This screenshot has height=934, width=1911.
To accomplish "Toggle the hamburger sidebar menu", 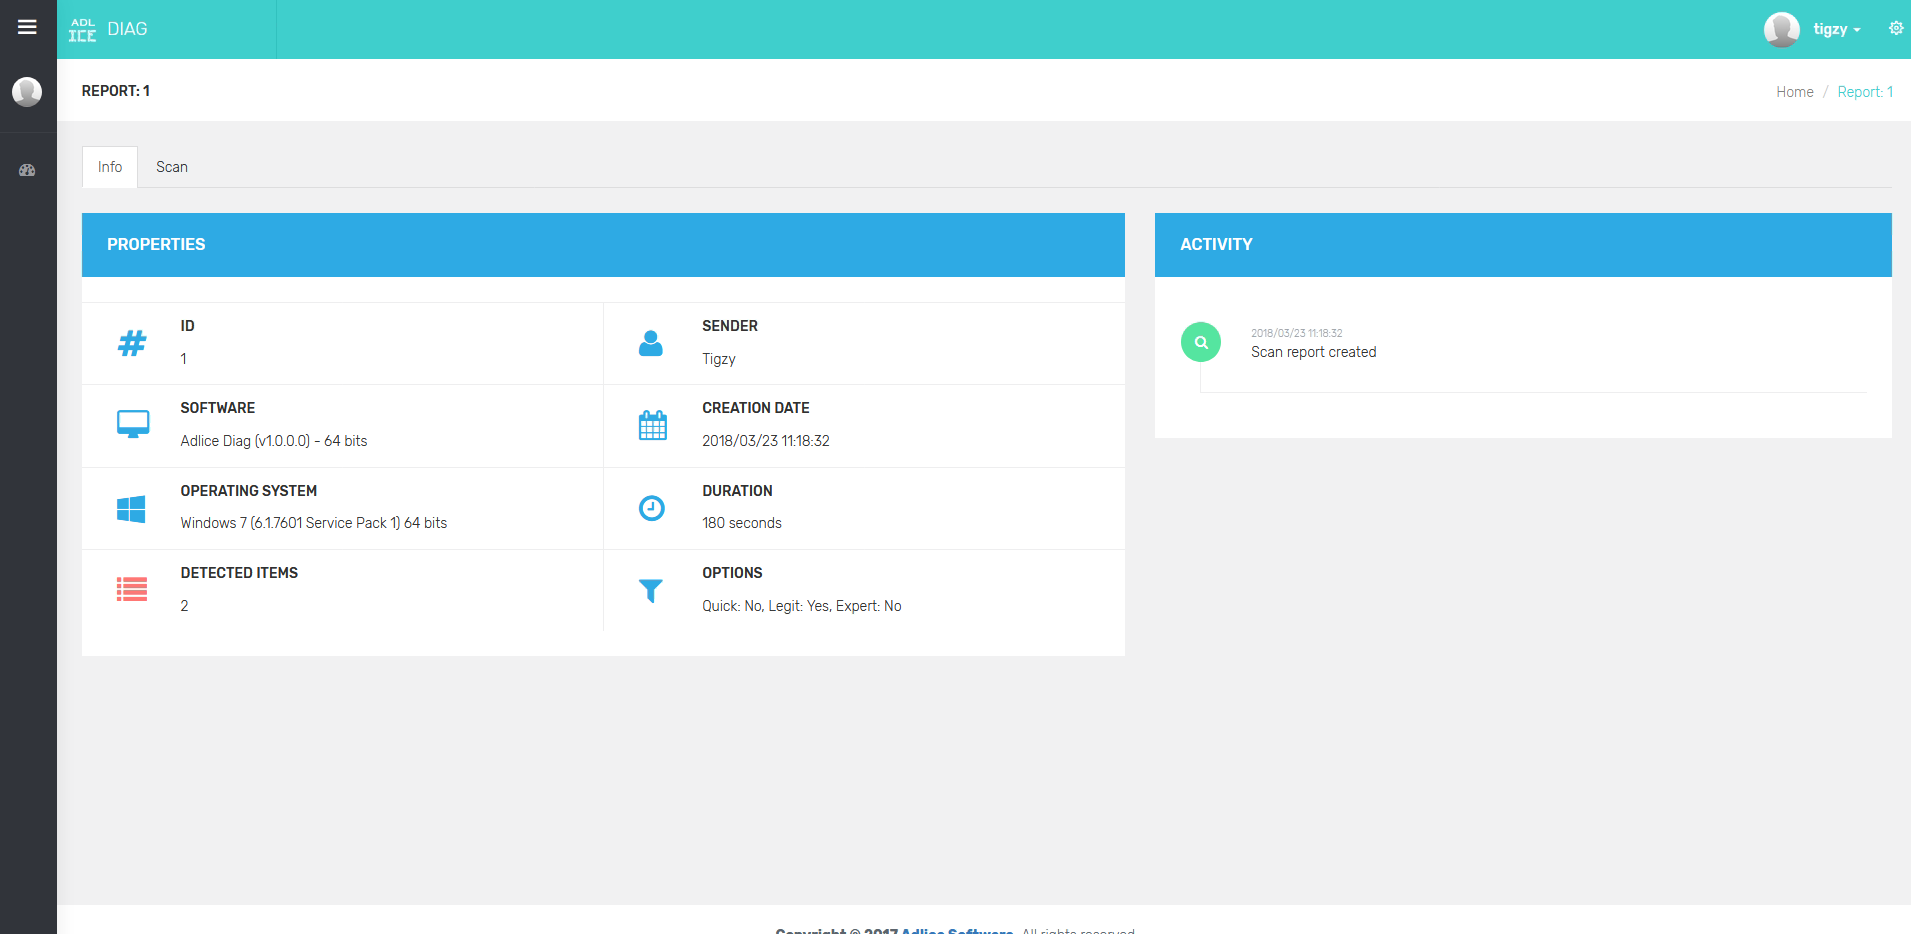I will (27, 27).
